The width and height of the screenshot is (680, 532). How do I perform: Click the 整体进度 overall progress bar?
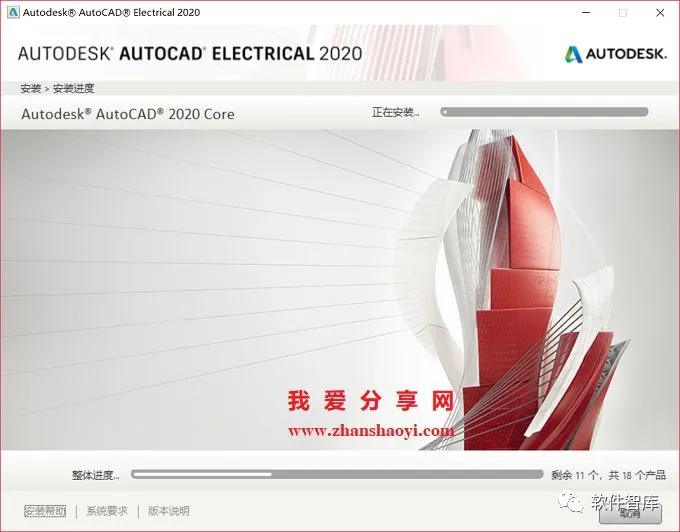tap(337, 474)
